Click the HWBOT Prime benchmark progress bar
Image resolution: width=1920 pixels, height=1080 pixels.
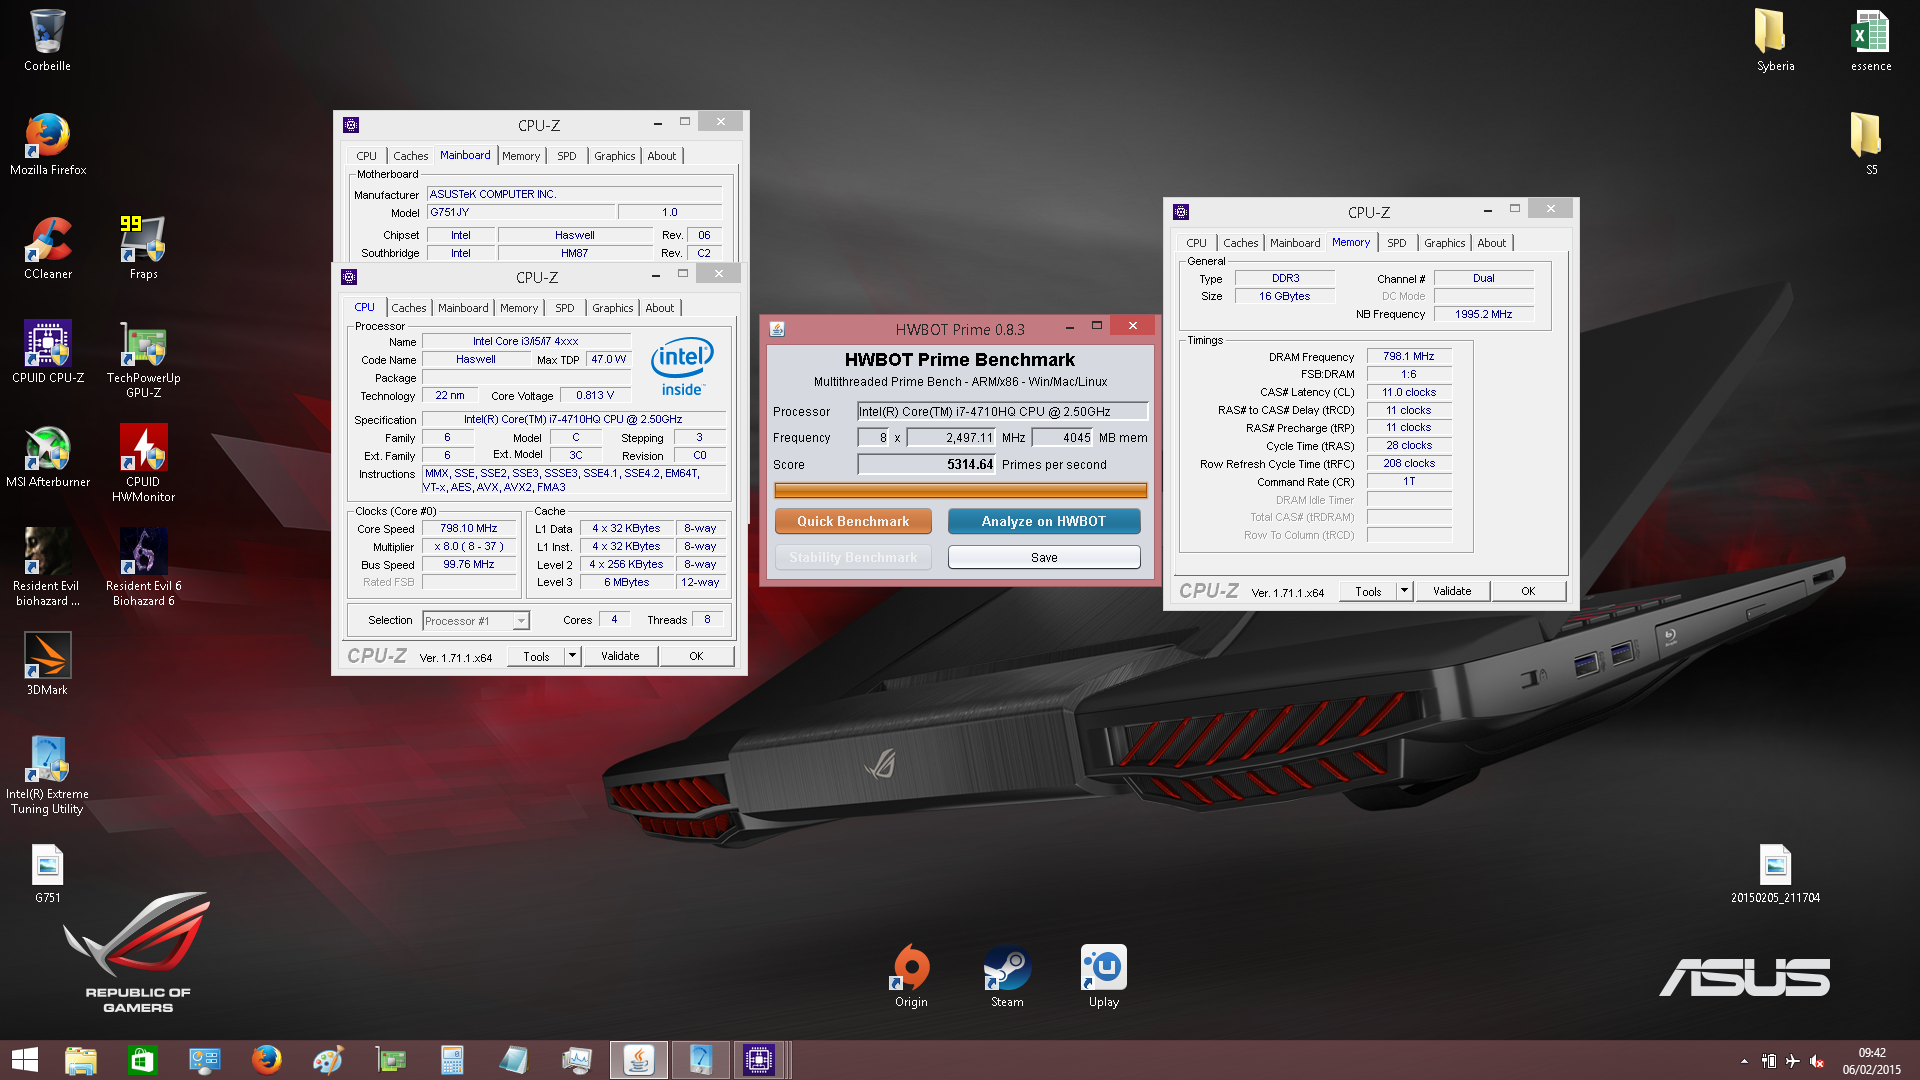(x=960, y=490)
